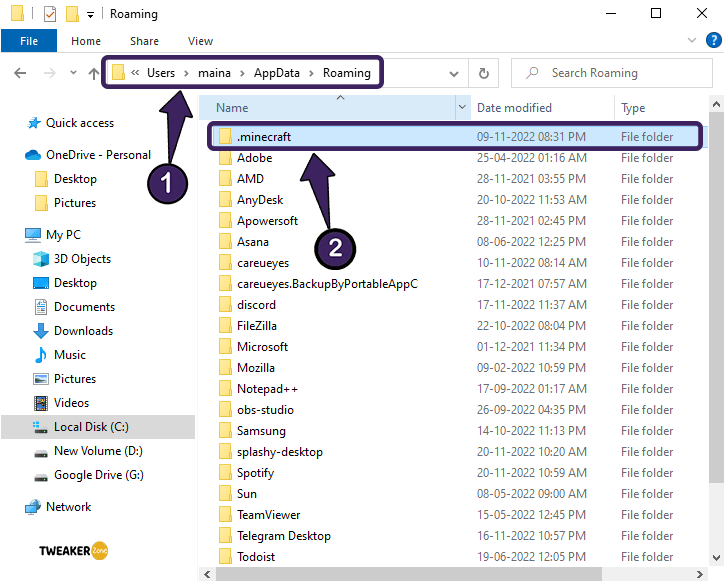
Task: Select the Telegram Desktop folder icon
Action: pos(225,536)
